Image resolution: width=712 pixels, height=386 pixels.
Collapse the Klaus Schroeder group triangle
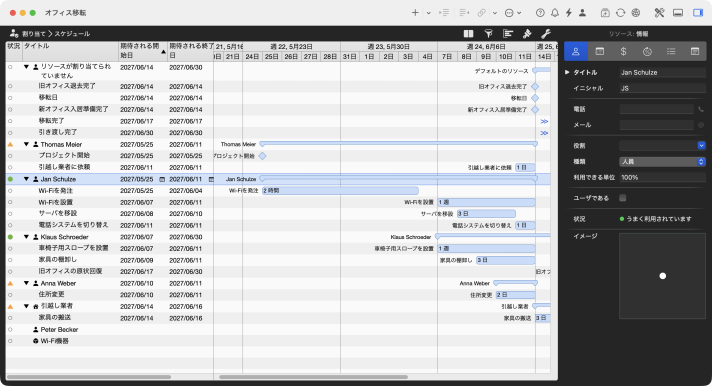pyautogui.click(x=26, y=237)
